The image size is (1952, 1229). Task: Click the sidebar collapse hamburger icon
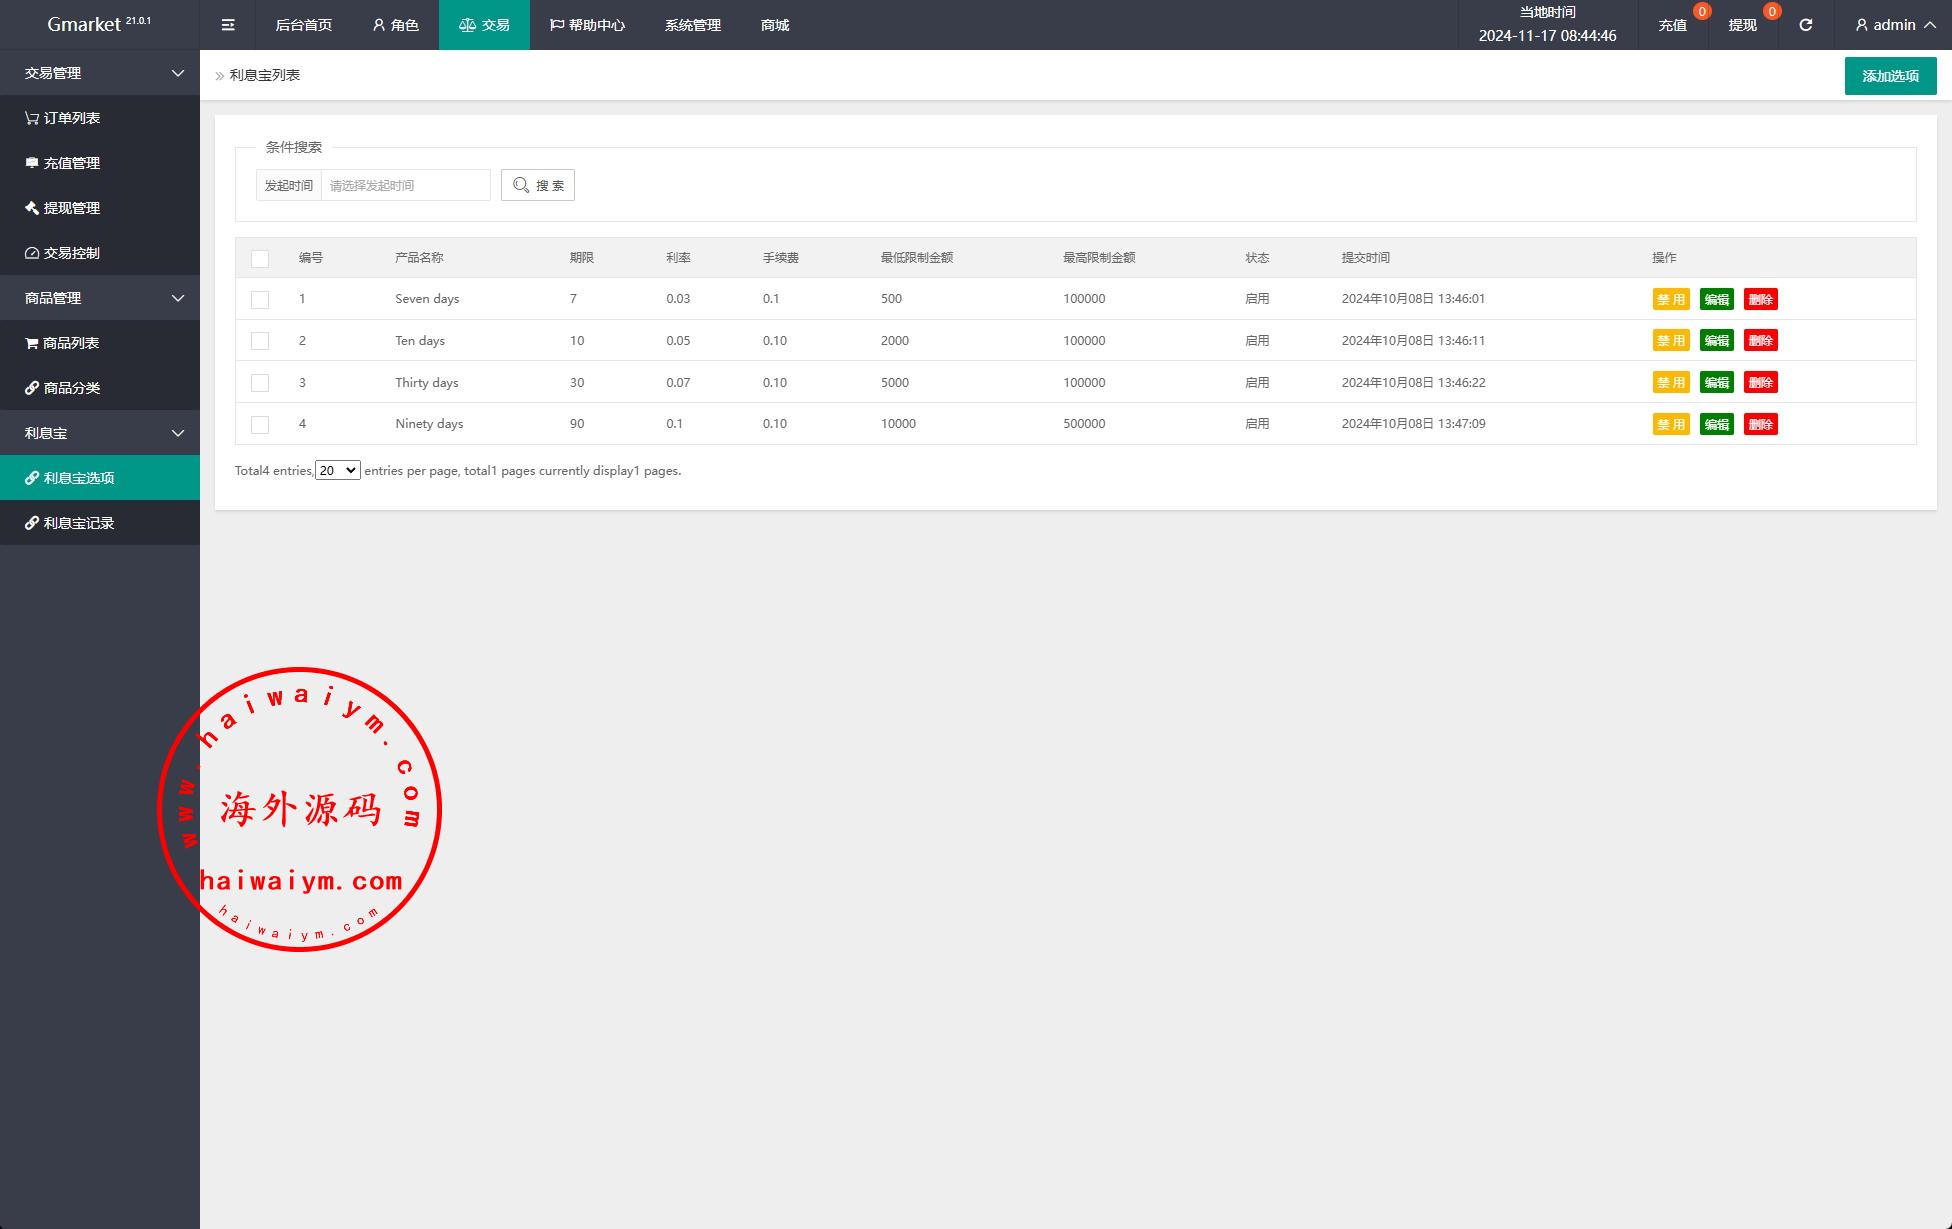click(x=228, y=25)
